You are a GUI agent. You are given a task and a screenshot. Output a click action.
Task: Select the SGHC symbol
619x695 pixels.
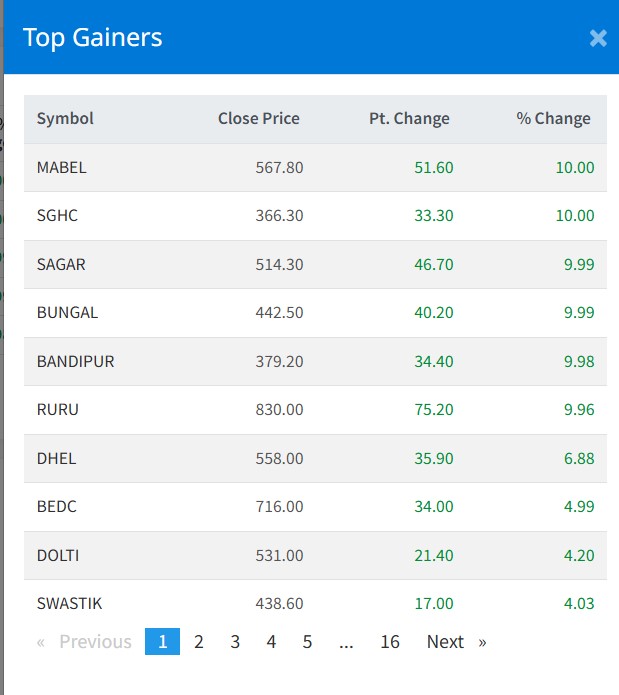(58, 216)
